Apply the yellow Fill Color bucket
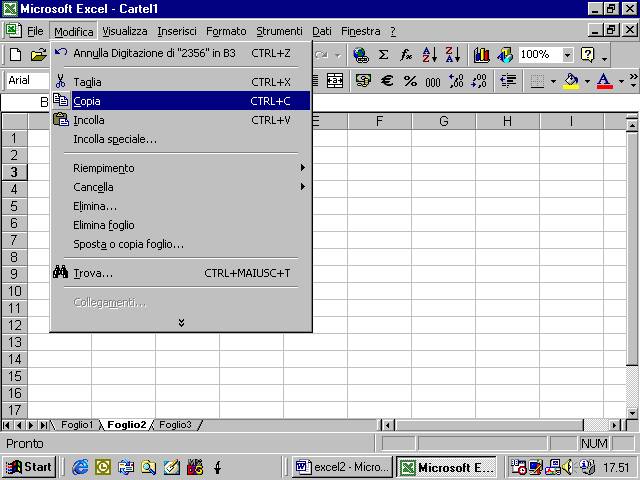640x480 pixels. [x=571, y=81]
